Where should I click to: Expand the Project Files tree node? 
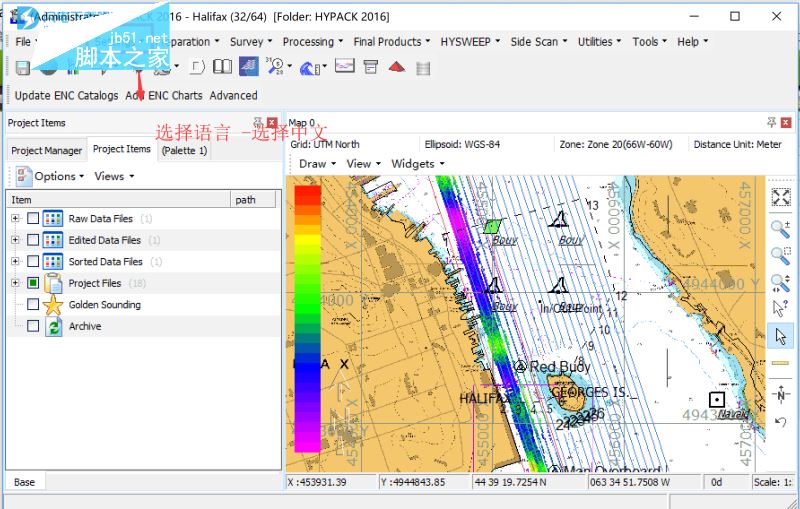pos(15,283)
